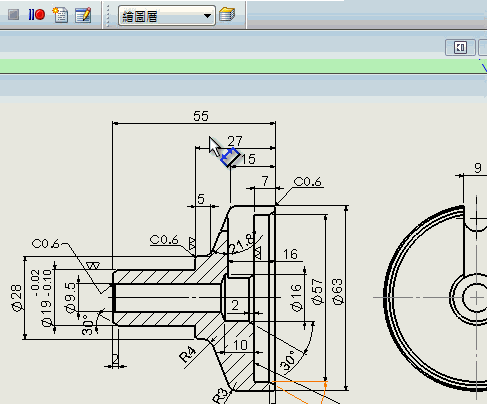
Task: Click the grey stop macro square icon
Action: 13,15
